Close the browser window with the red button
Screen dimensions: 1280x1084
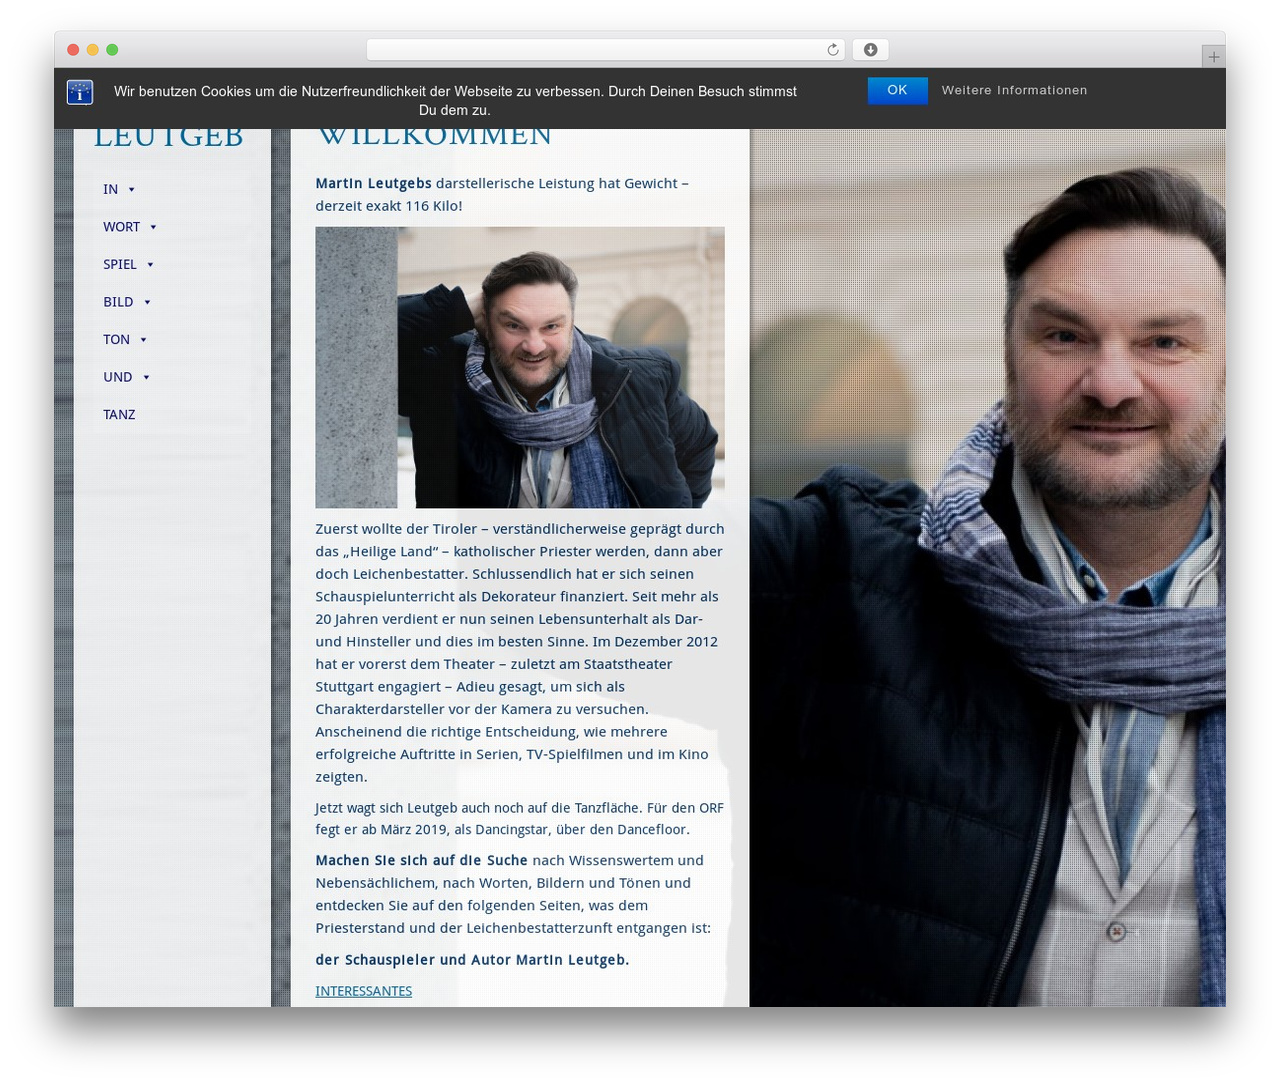(73, 50)
